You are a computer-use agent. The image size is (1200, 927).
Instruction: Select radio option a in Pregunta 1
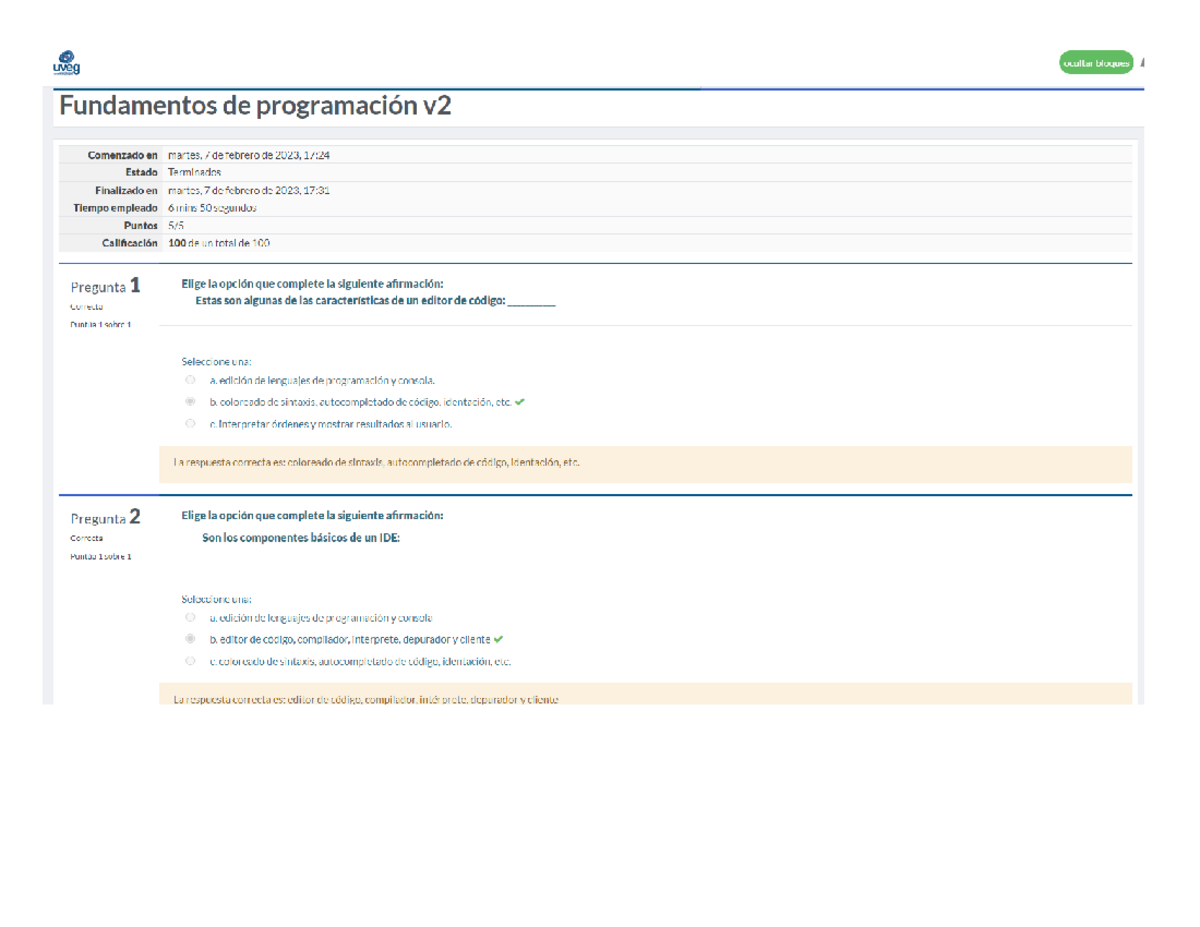pyautogui.click(x=190, y=380)
